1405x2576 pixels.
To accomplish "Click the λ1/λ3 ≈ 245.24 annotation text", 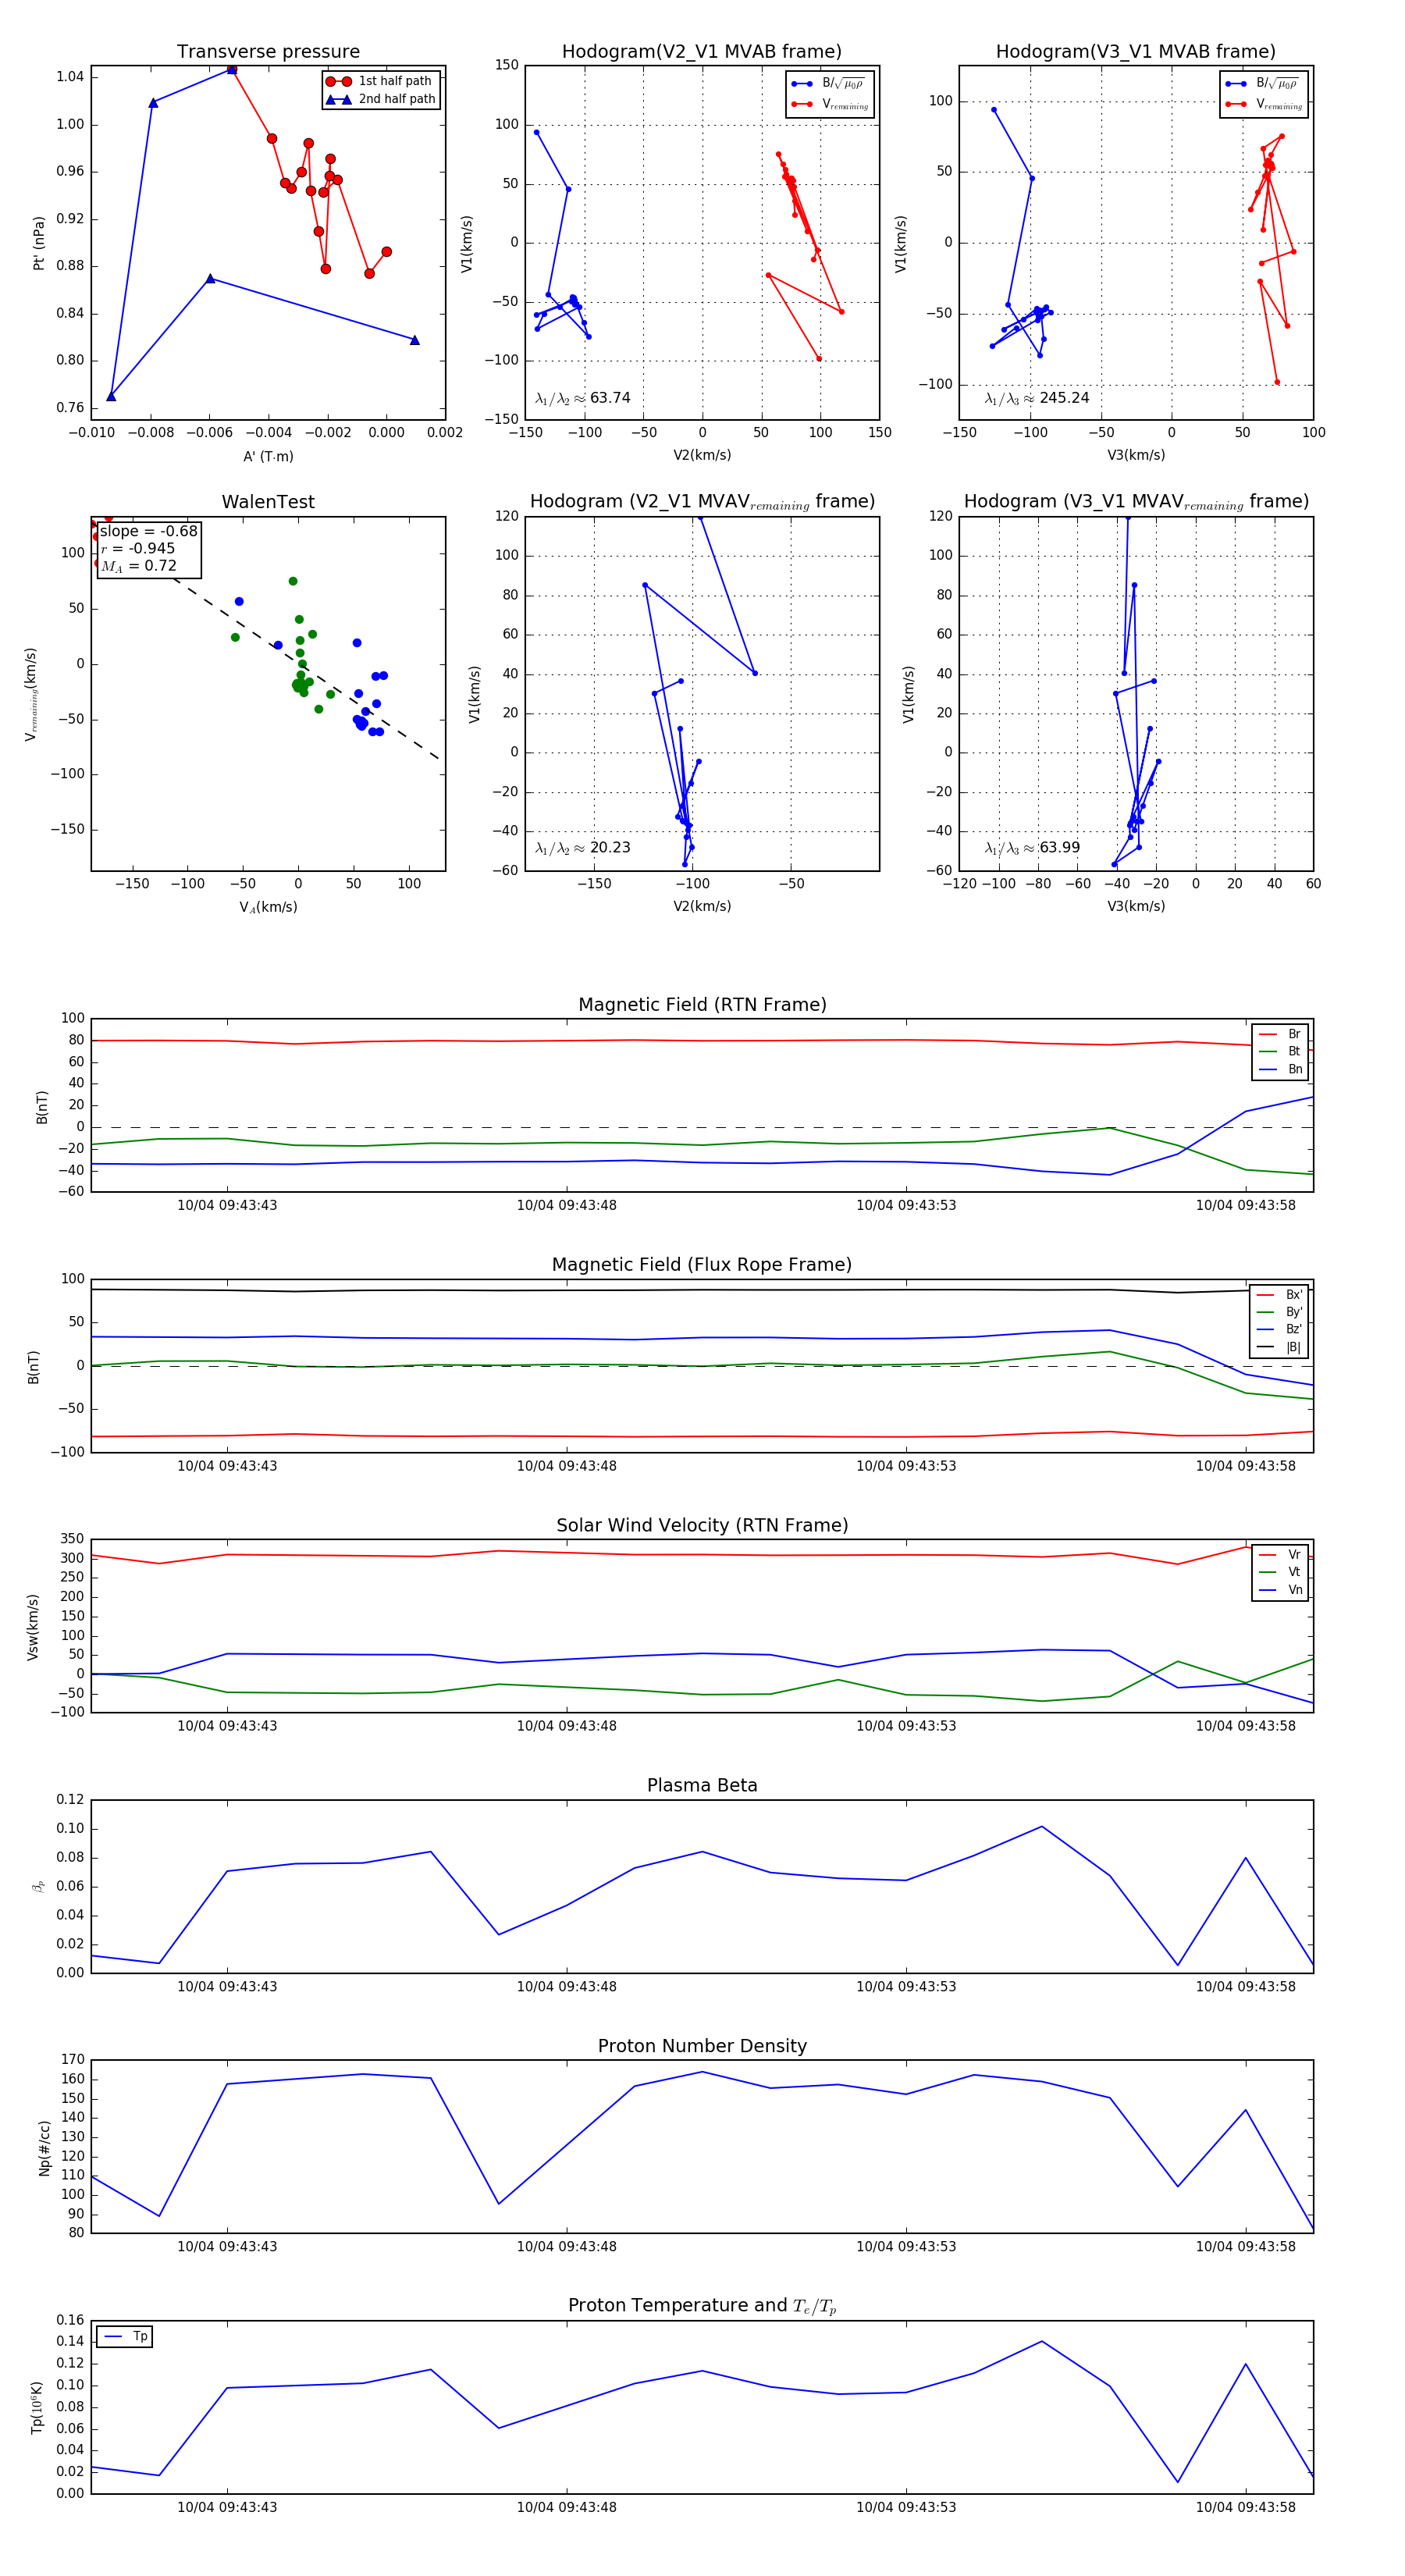I will pyautogui.click(x=1037, y=398).
